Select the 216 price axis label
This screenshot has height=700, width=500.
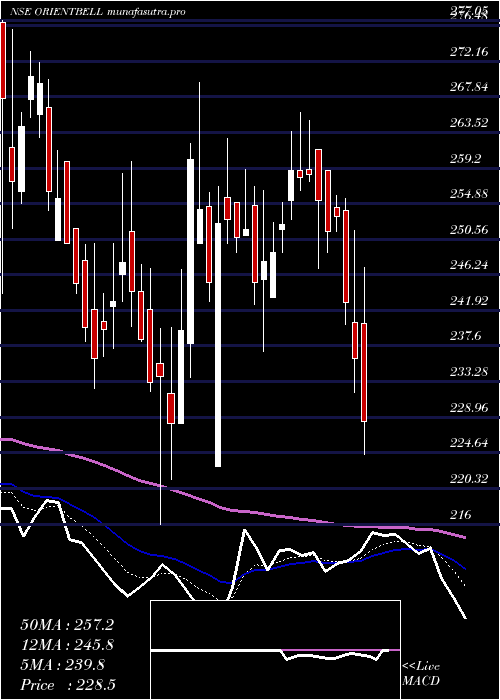[x=461, y=515]
